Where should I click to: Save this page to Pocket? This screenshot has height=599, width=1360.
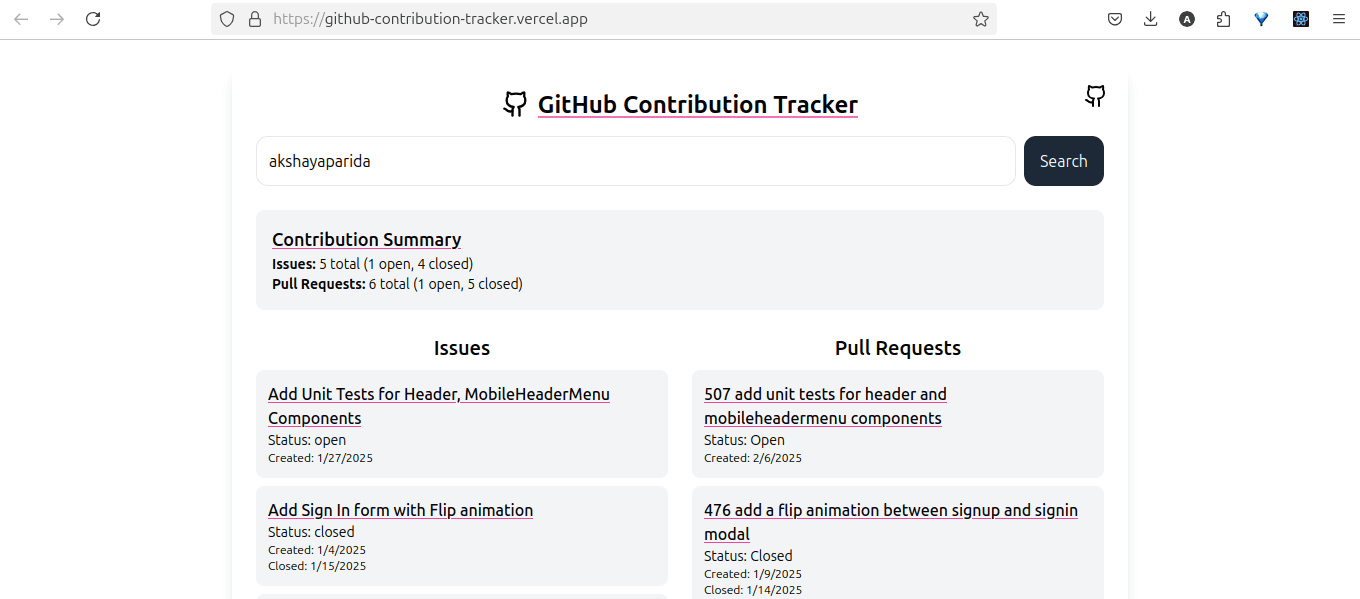(1114, 18)
